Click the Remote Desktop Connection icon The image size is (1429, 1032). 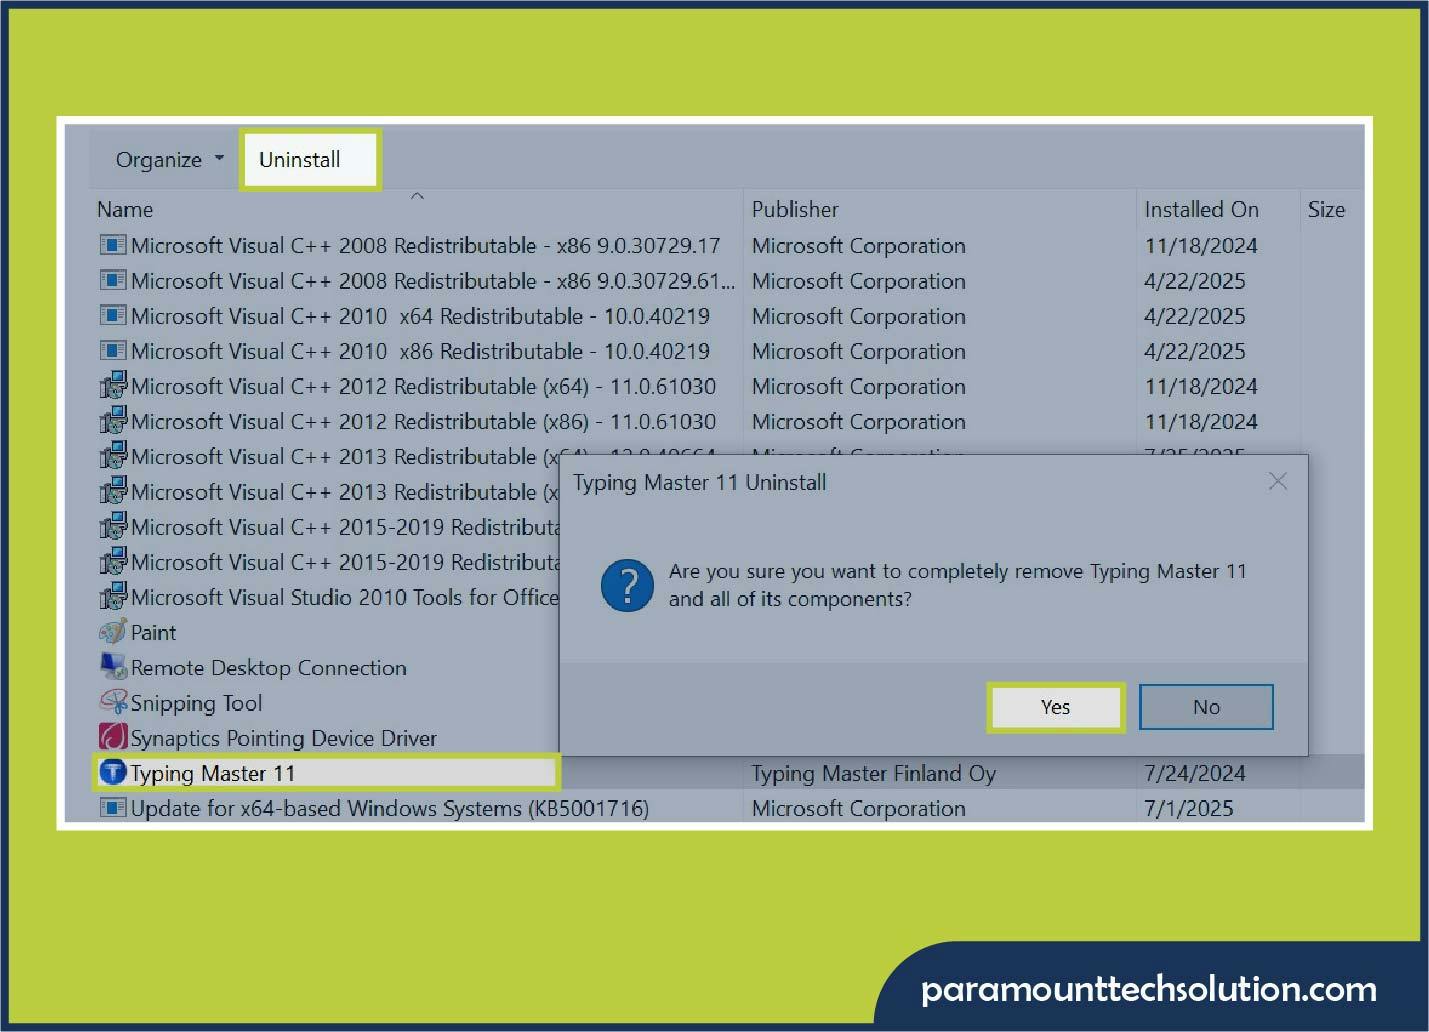click(x=113, y=667)
